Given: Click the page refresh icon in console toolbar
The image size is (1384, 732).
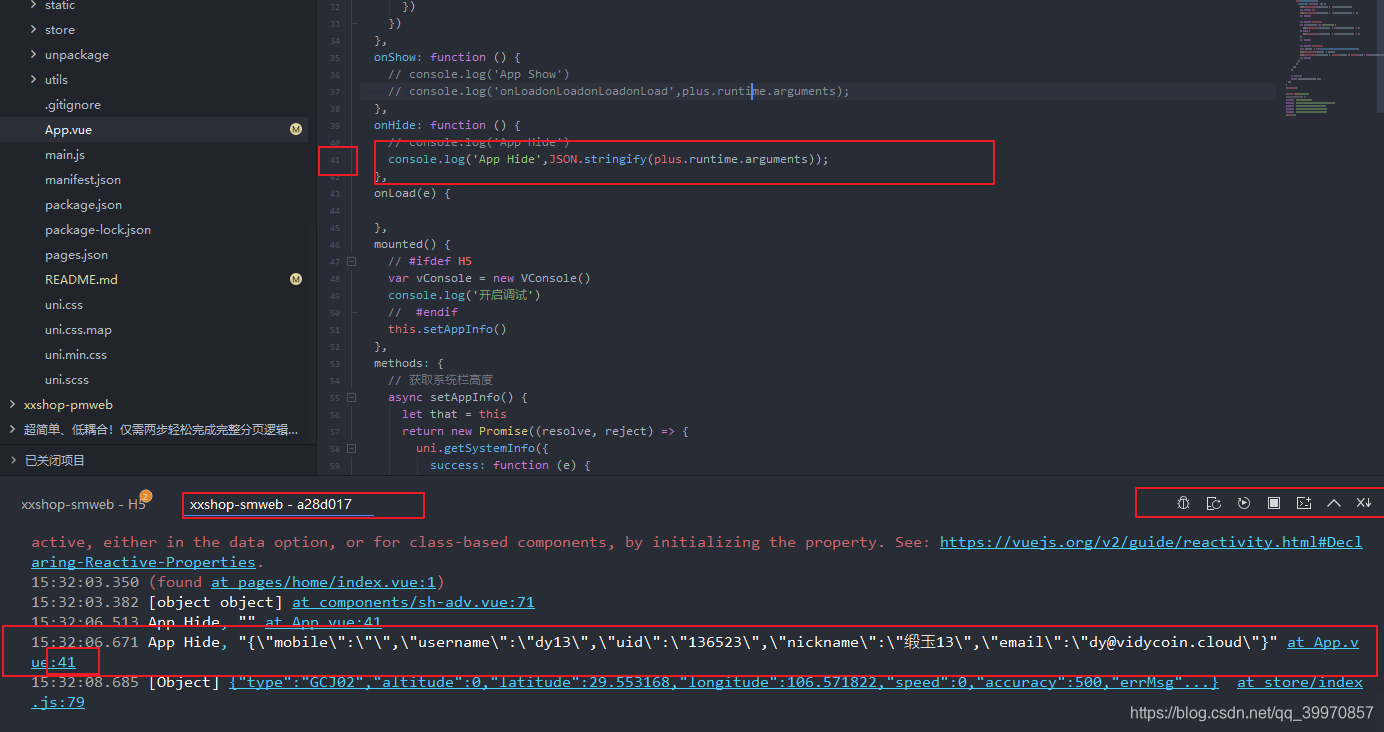Looking at the screenshot, I should (1214, 503).
